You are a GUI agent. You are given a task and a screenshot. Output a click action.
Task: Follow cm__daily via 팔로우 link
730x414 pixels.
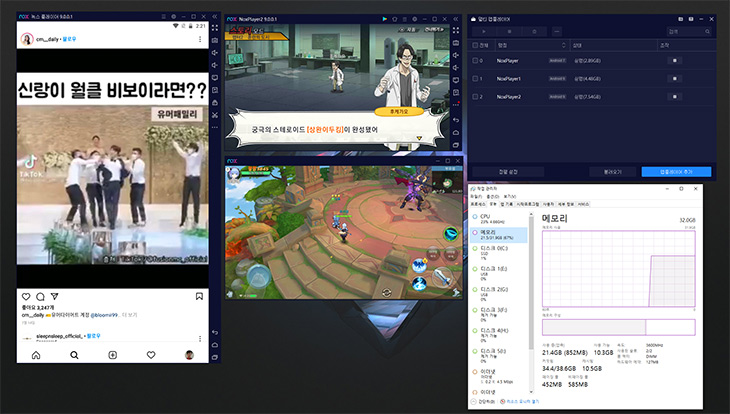[69, 39]
